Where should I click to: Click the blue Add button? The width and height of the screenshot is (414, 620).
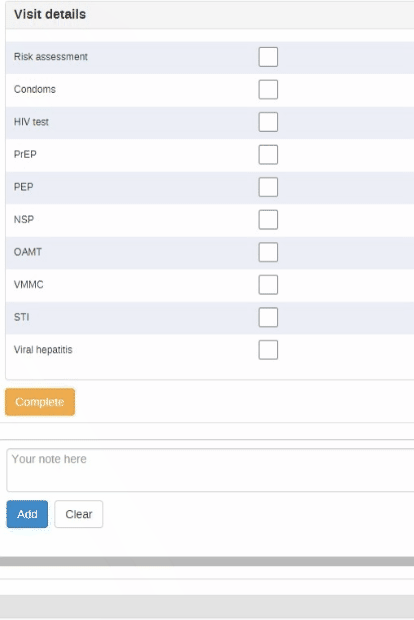tap(27, 514)
